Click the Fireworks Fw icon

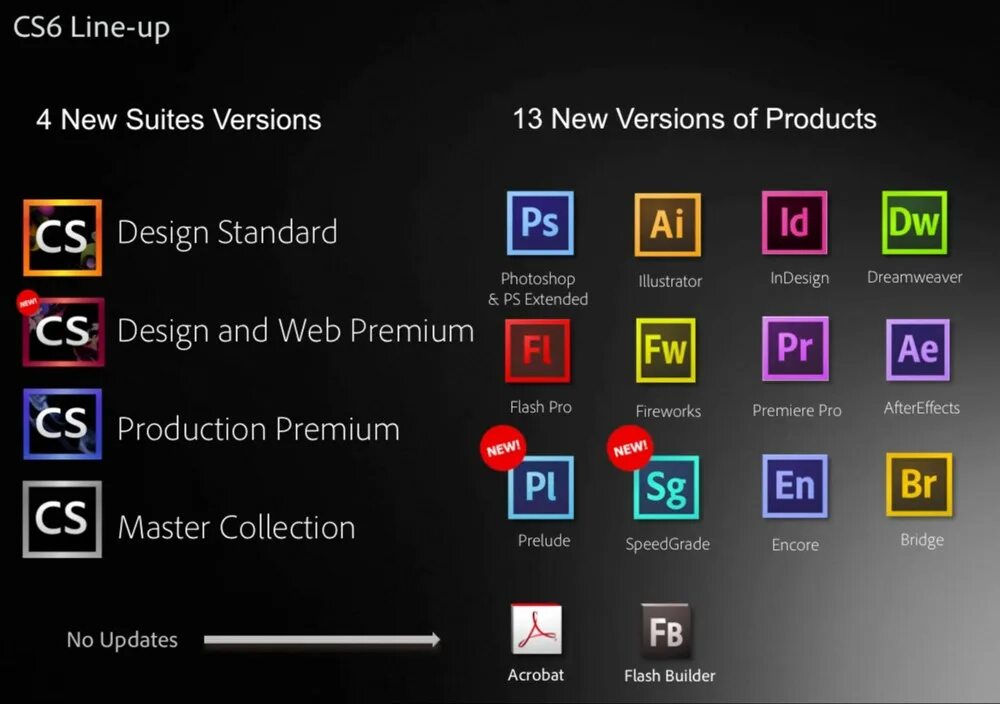[x=666, y=350]
